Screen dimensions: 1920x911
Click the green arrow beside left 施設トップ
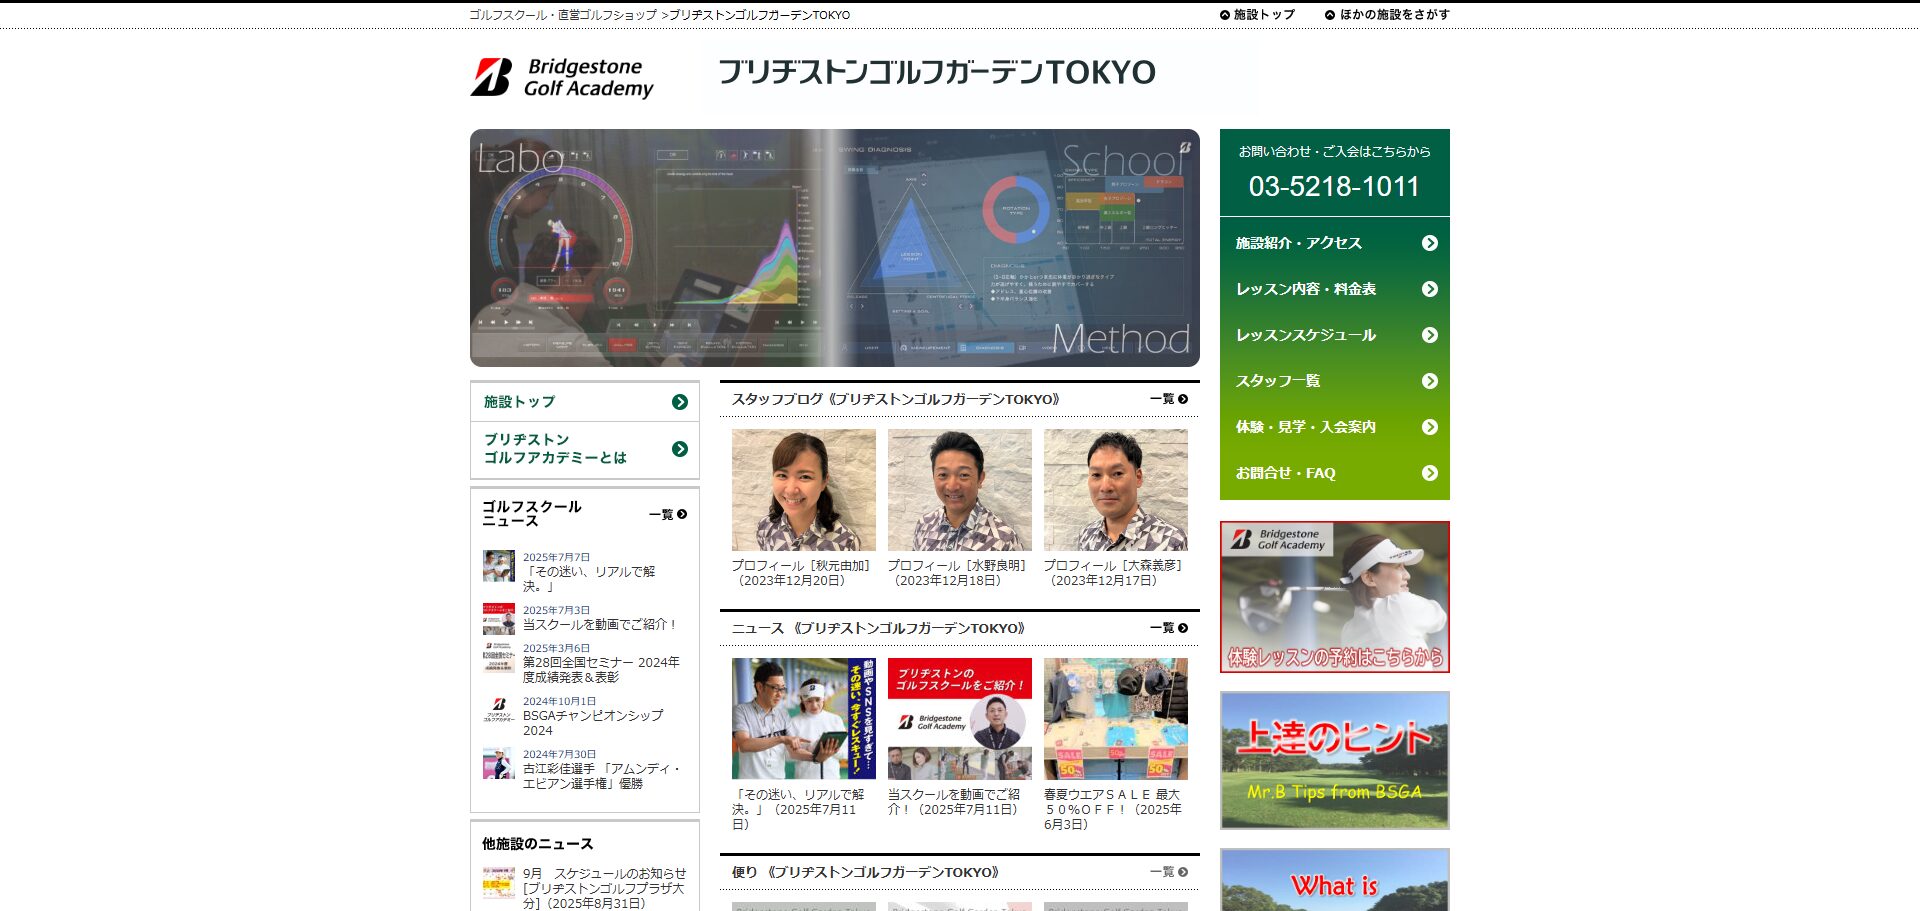(680, 402)
